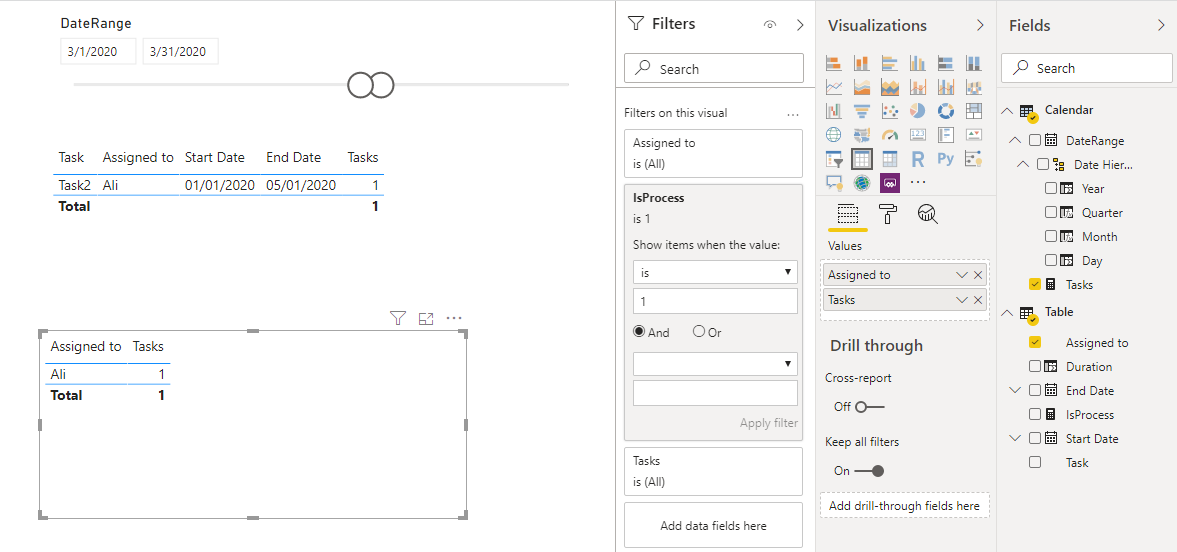
Task: Select the stacked bar chart visualization
Action: [x=834, y=63]
